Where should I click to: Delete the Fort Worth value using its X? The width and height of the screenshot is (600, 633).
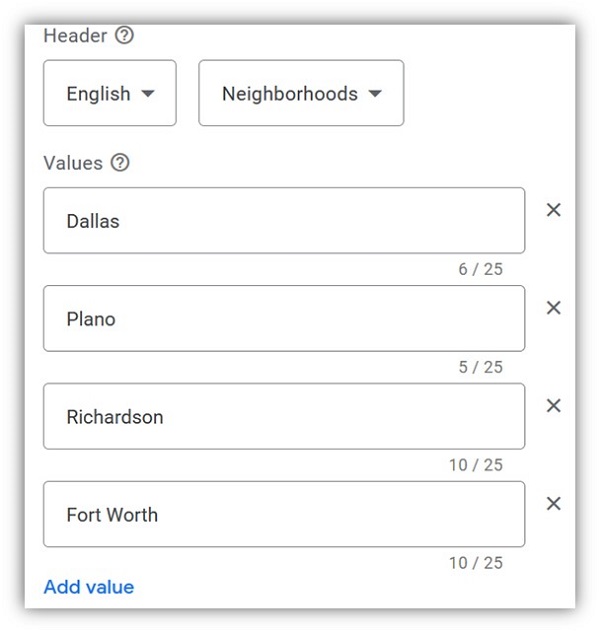(x=554, y=504)
